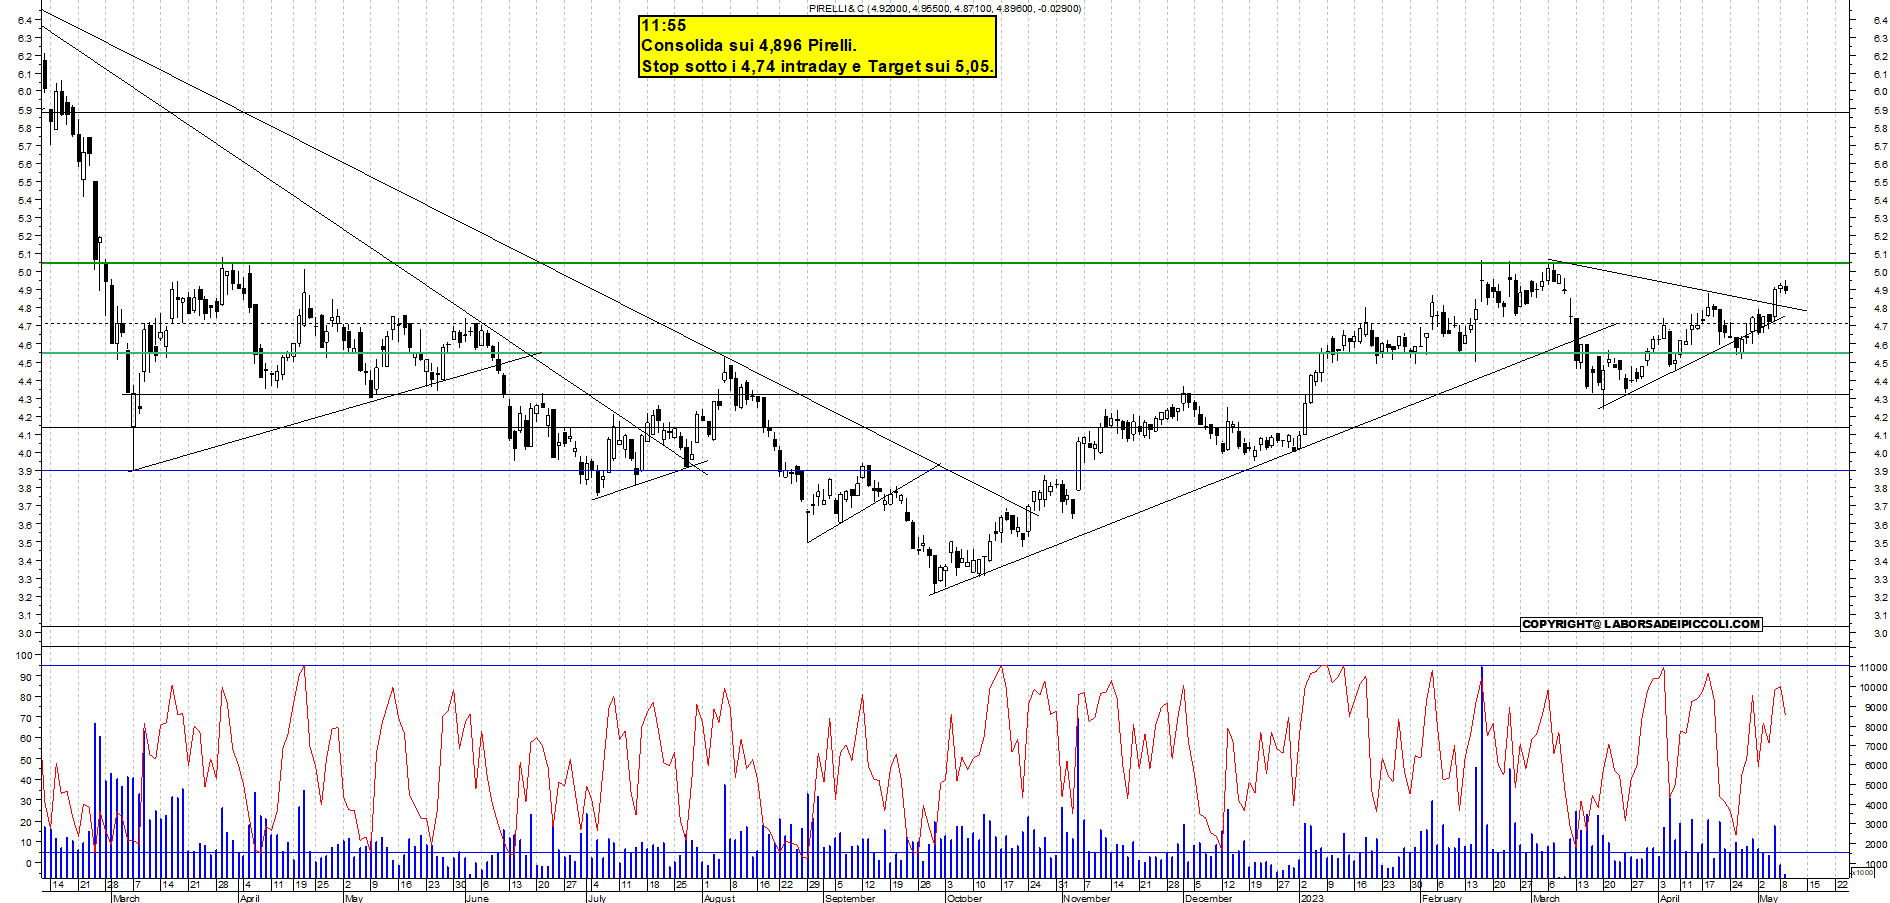Click the 4.7 price on the left price scale
This screenshot has width=1890, height=903.
24,327
